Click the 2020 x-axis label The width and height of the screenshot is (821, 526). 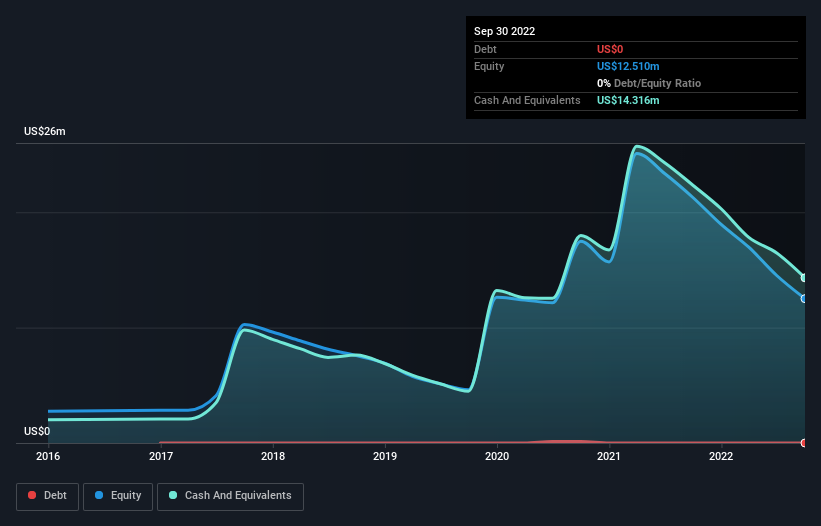pos(497,456)
